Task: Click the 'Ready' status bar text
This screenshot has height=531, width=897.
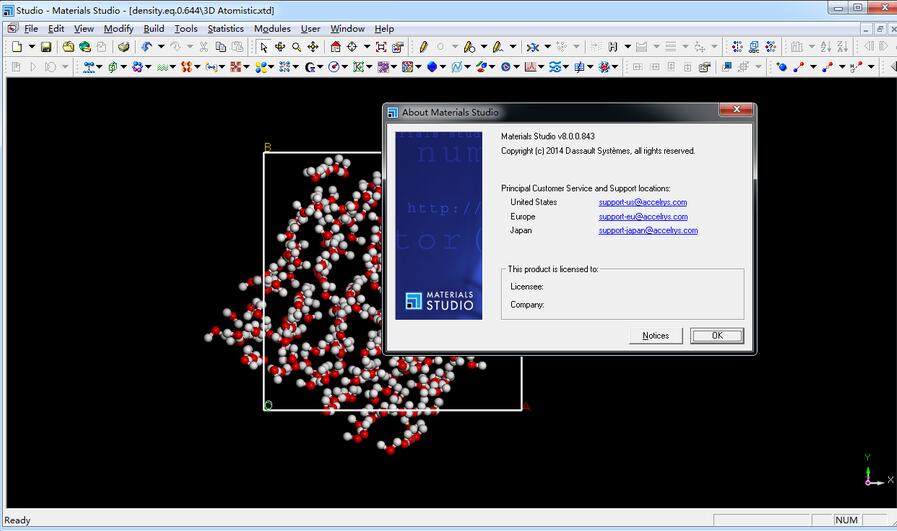Action: coord(17,520)
